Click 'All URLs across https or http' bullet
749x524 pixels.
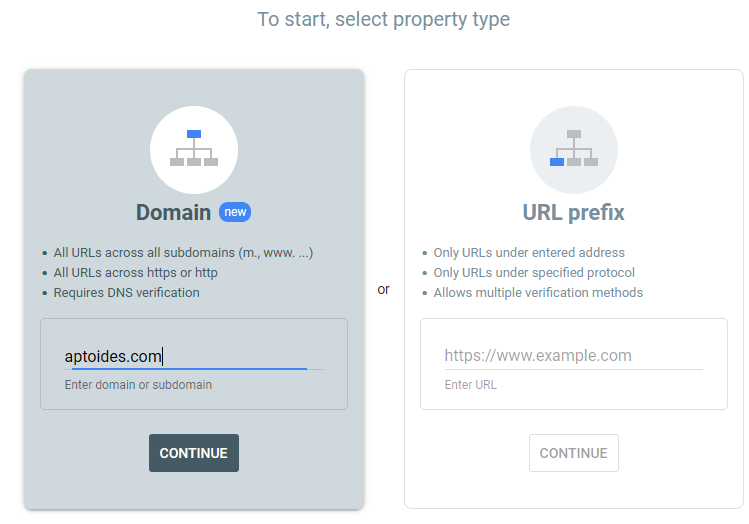coord(136,273)
